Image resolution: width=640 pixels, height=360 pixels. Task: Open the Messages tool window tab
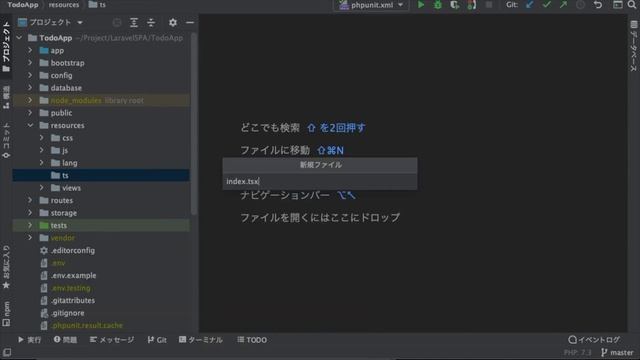coord(112,340)
